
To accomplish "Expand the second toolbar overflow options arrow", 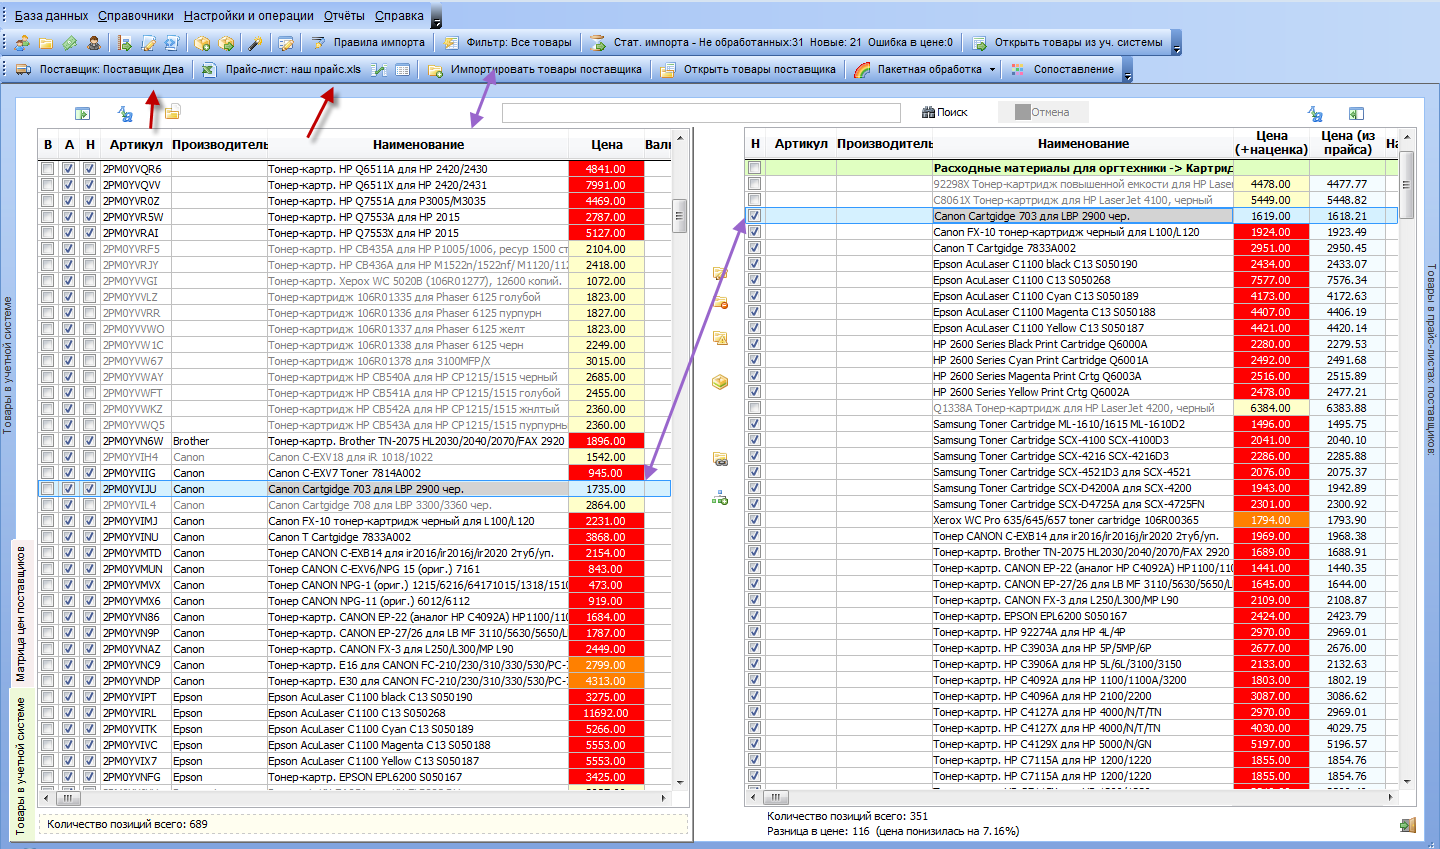I will pos(1128,70).
